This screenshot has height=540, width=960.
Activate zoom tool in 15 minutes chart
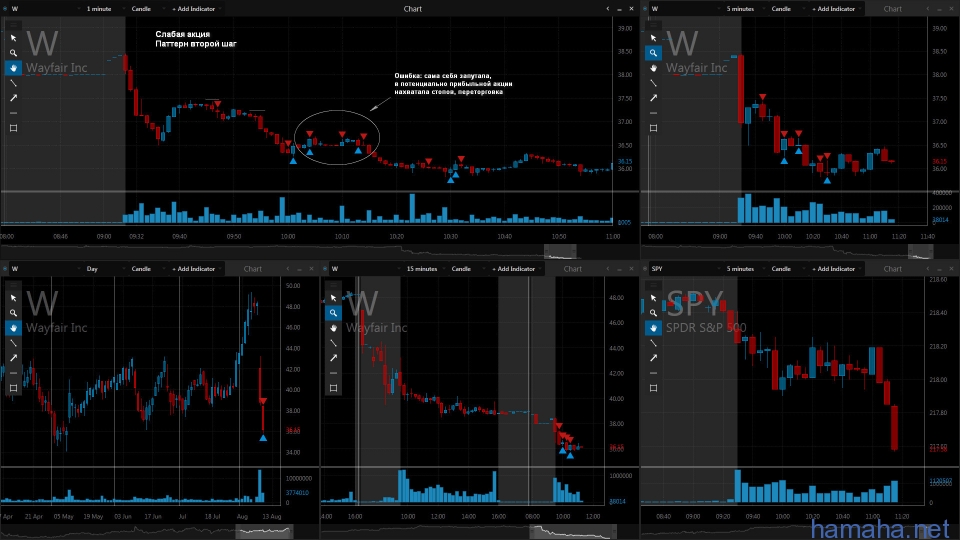click(333, 313)
